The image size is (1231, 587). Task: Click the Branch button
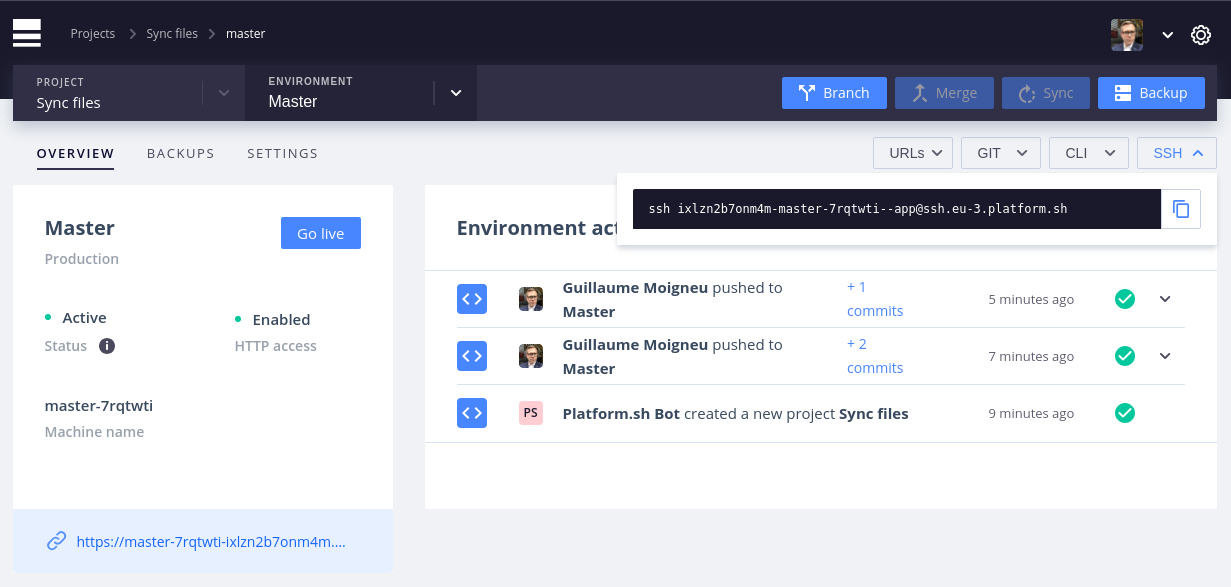click(x=834, y=93)
